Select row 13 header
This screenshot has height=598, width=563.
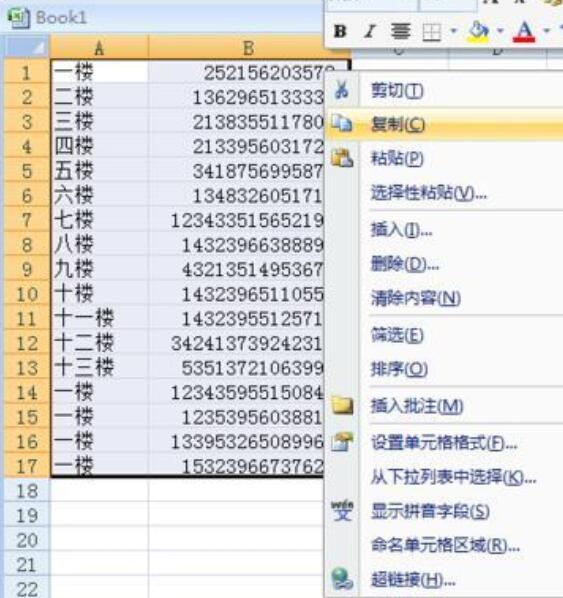tap(27, 368)
